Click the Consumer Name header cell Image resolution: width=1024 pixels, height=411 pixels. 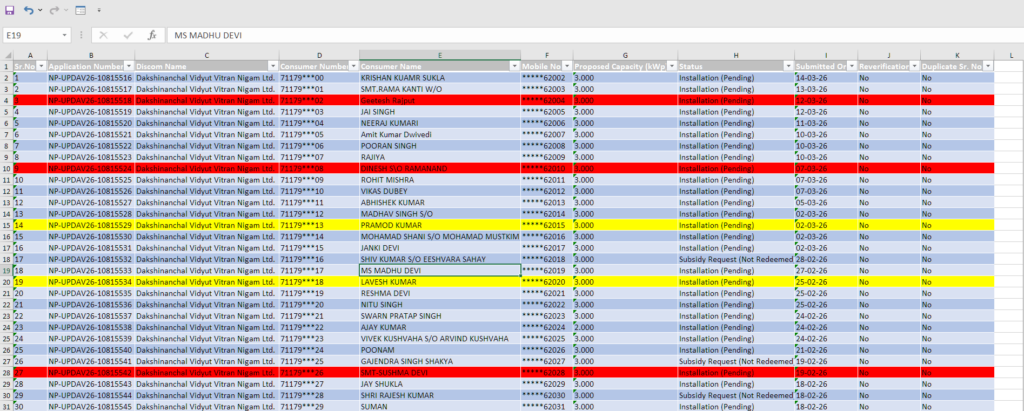point(440,66)
